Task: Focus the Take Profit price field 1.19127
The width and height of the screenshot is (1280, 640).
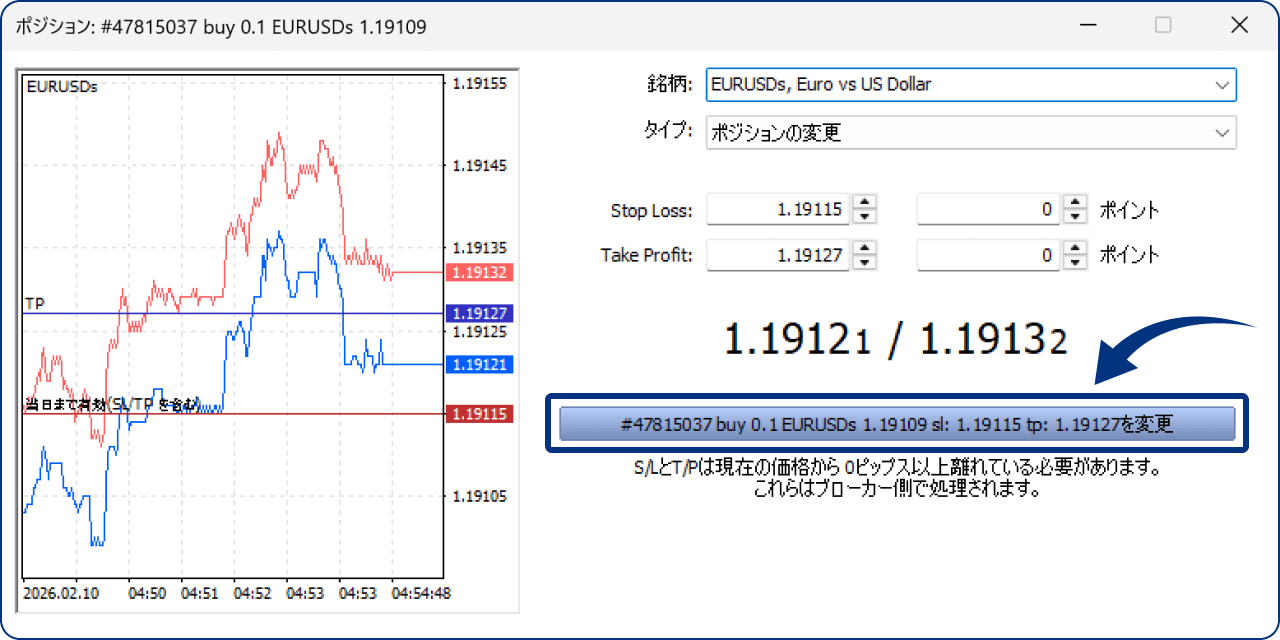Action: 778,256
